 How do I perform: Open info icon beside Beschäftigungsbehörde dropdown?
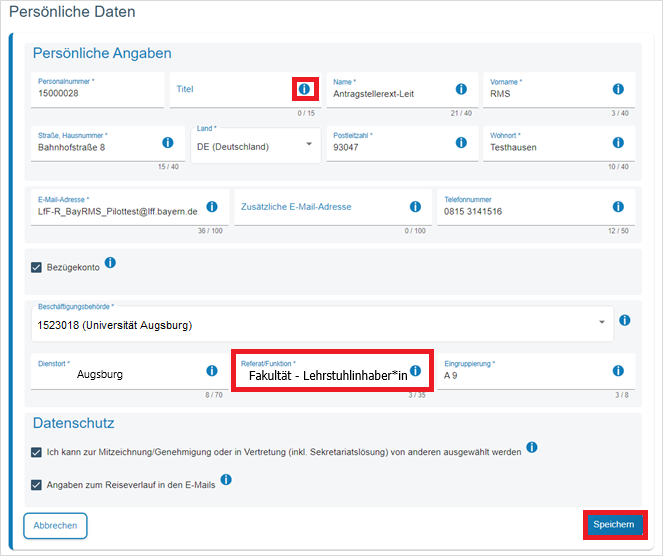[624, 321]
